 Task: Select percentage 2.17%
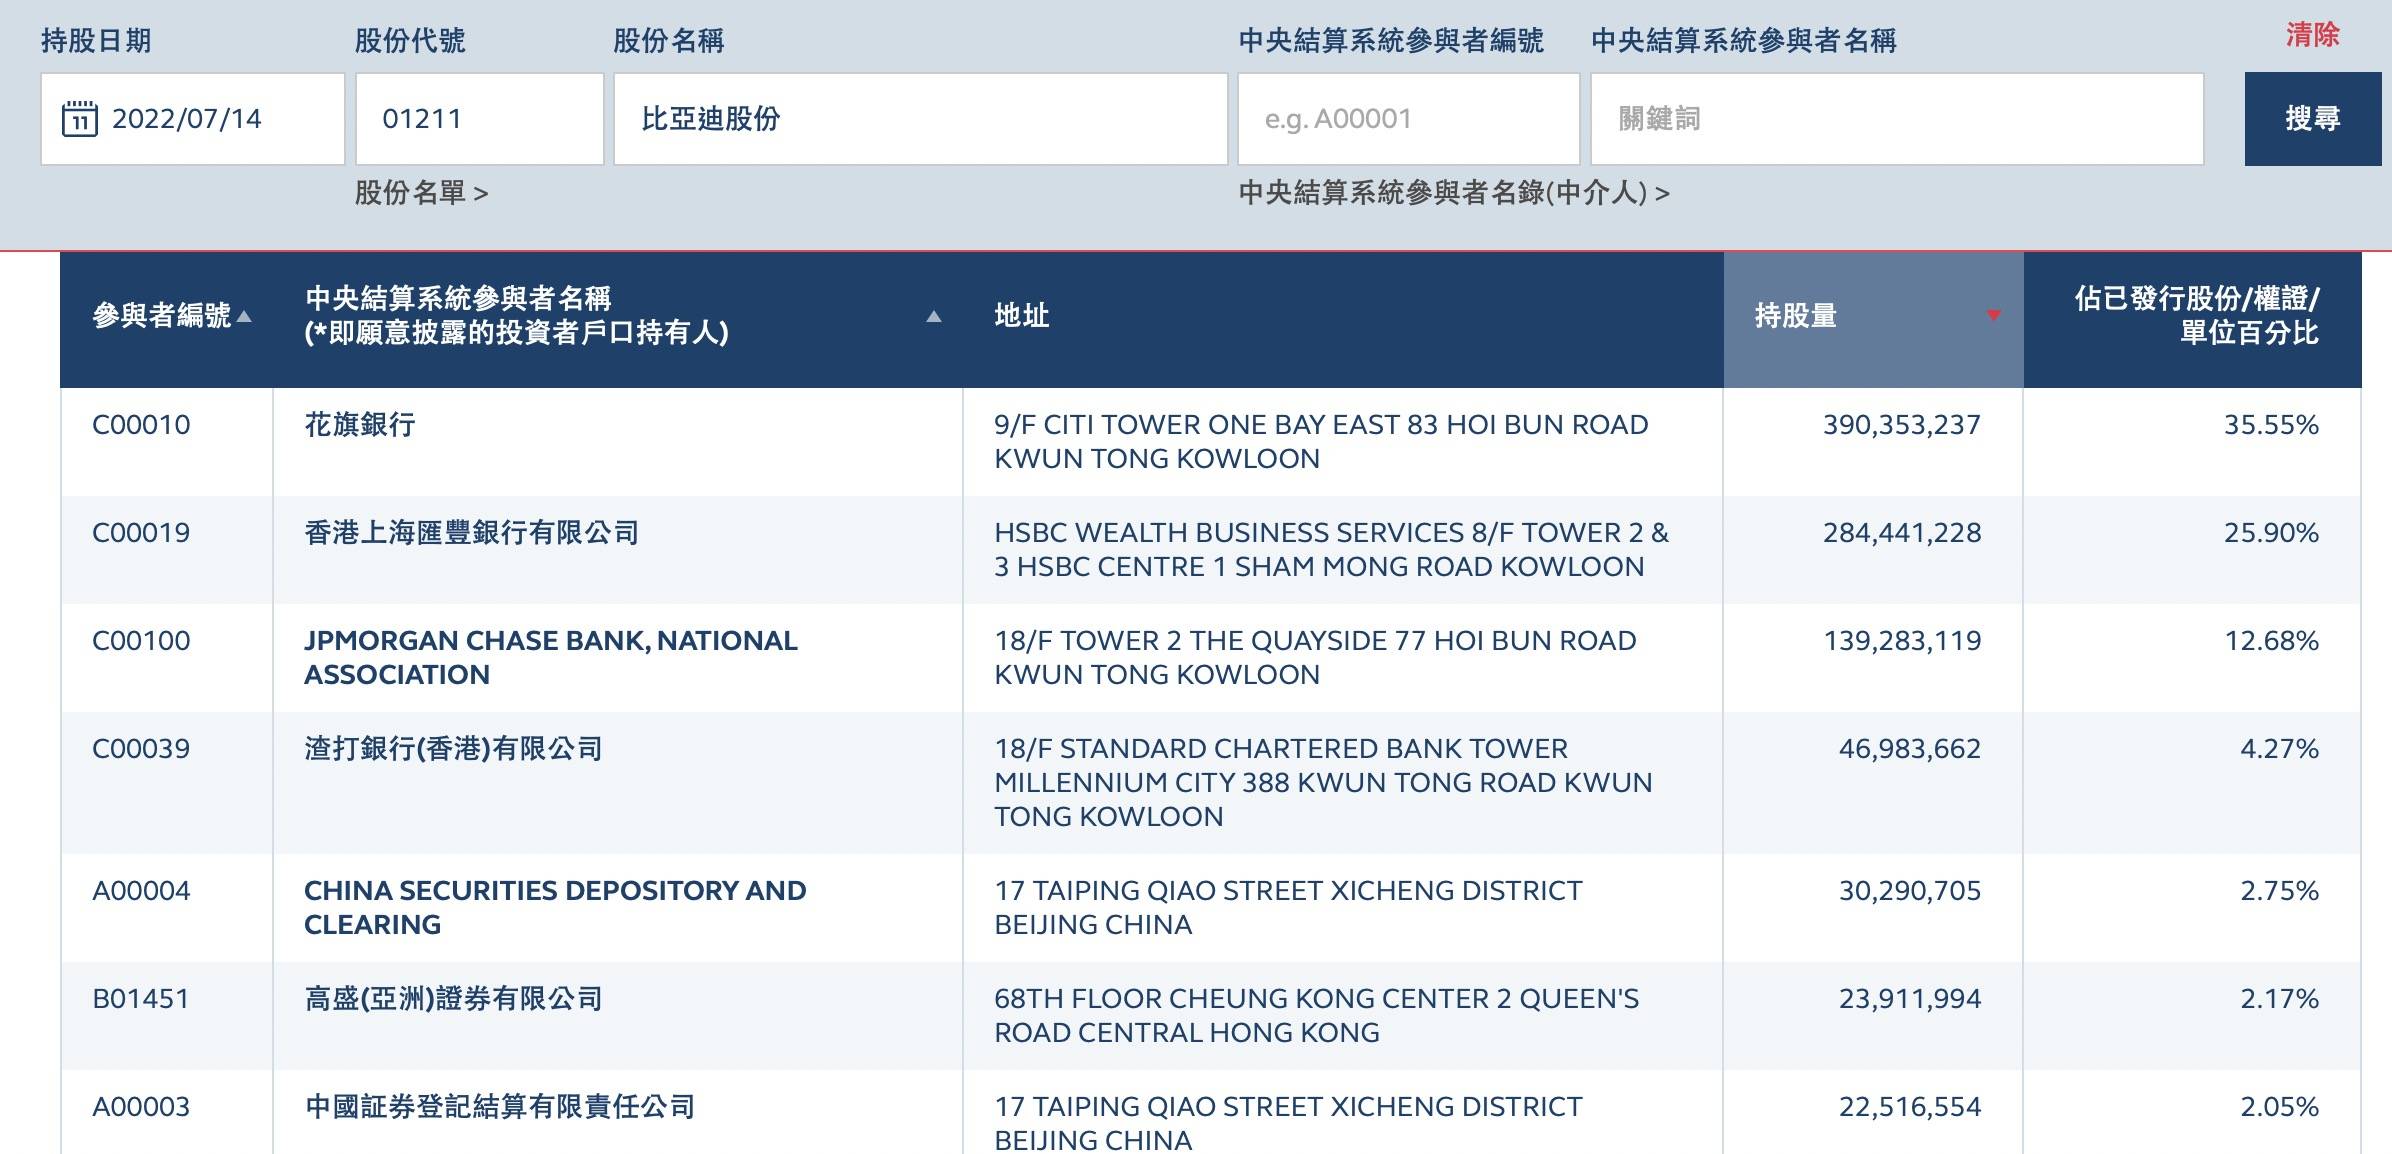[2279, 999]
